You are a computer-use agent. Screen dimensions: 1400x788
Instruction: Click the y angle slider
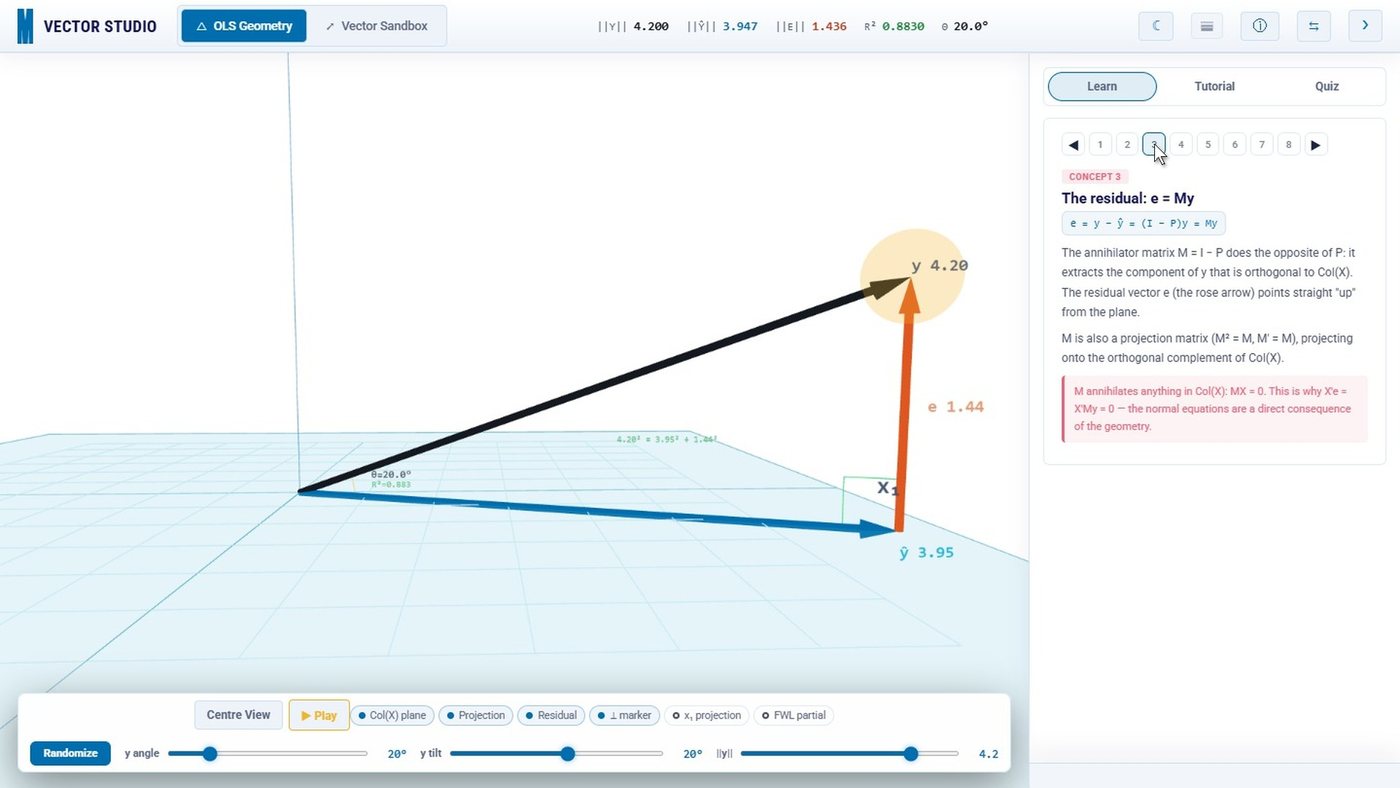click(x=268, y=754)
